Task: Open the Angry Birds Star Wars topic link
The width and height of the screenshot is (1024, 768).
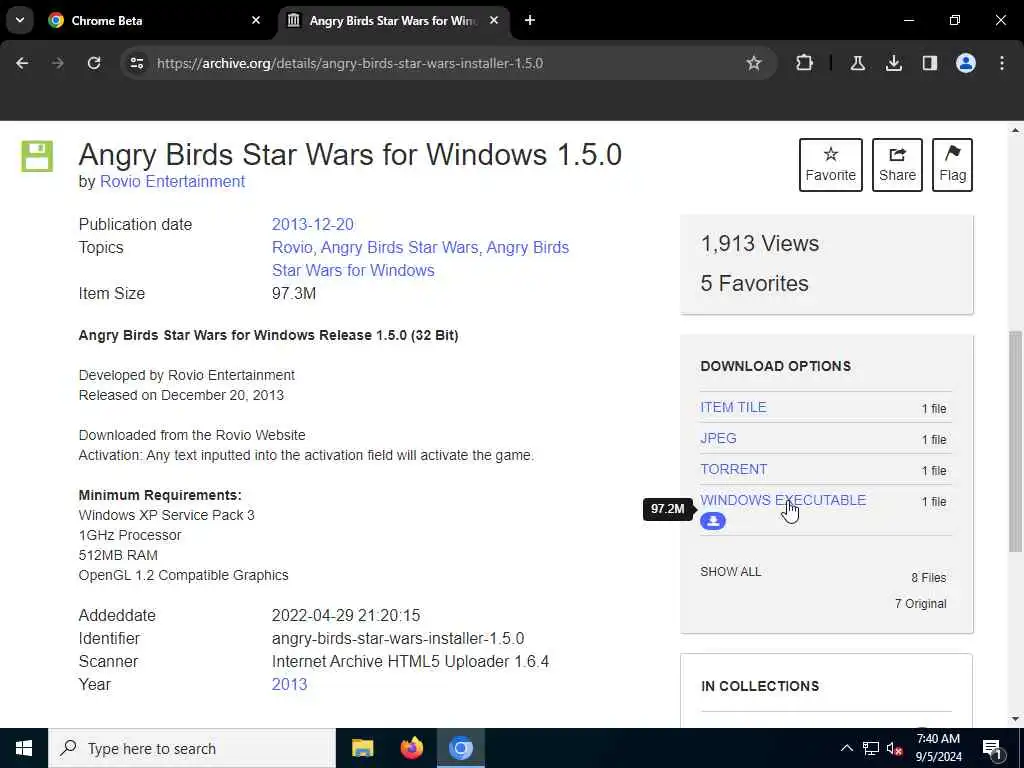Action: (x=399, y=248)
